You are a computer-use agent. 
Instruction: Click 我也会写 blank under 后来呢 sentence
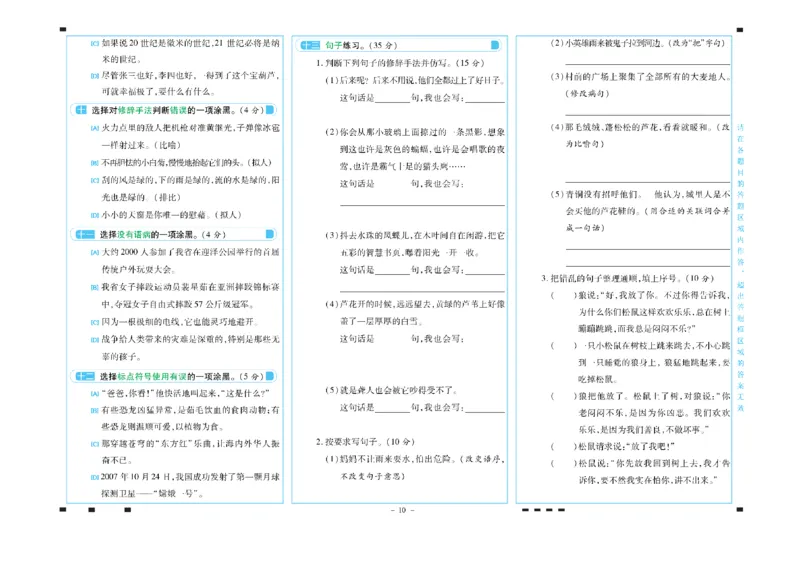(x=485, y=99)
